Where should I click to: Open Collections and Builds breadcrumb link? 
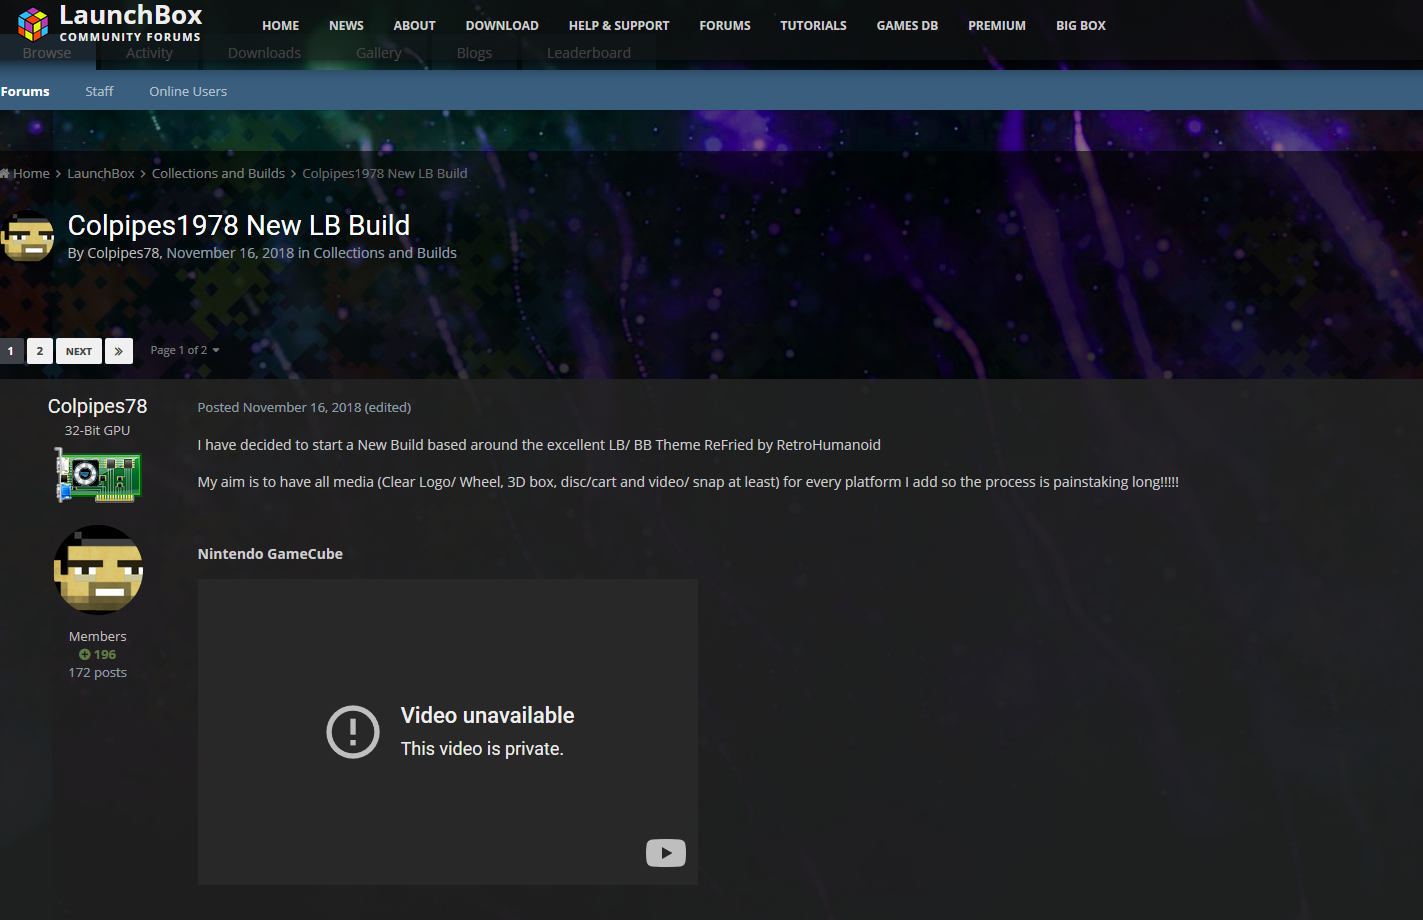coord(218,173)
